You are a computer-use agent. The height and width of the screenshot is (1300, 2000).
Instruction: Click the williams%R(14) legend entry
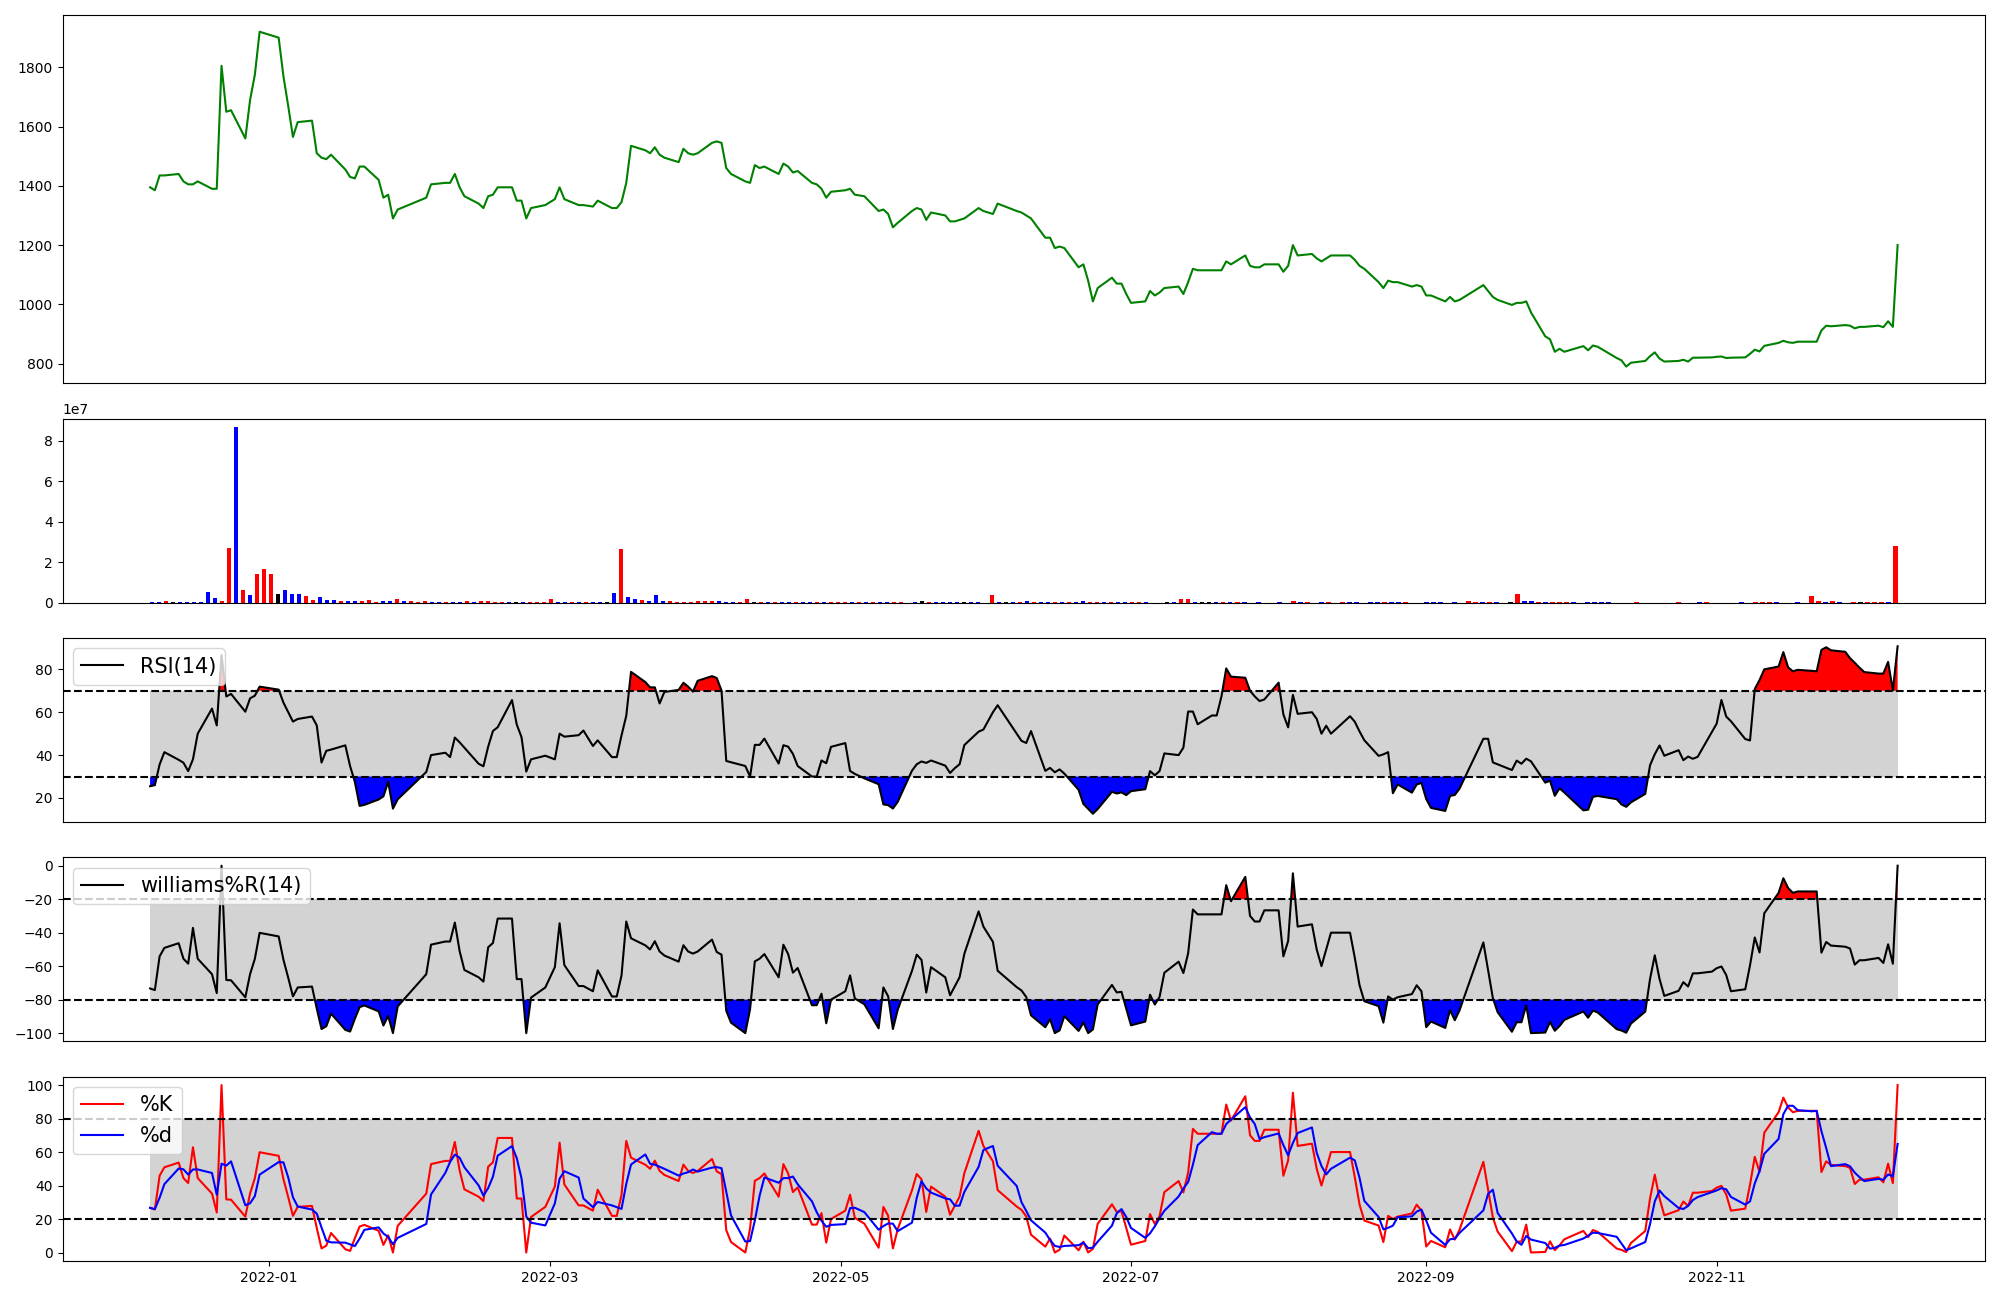220,885
